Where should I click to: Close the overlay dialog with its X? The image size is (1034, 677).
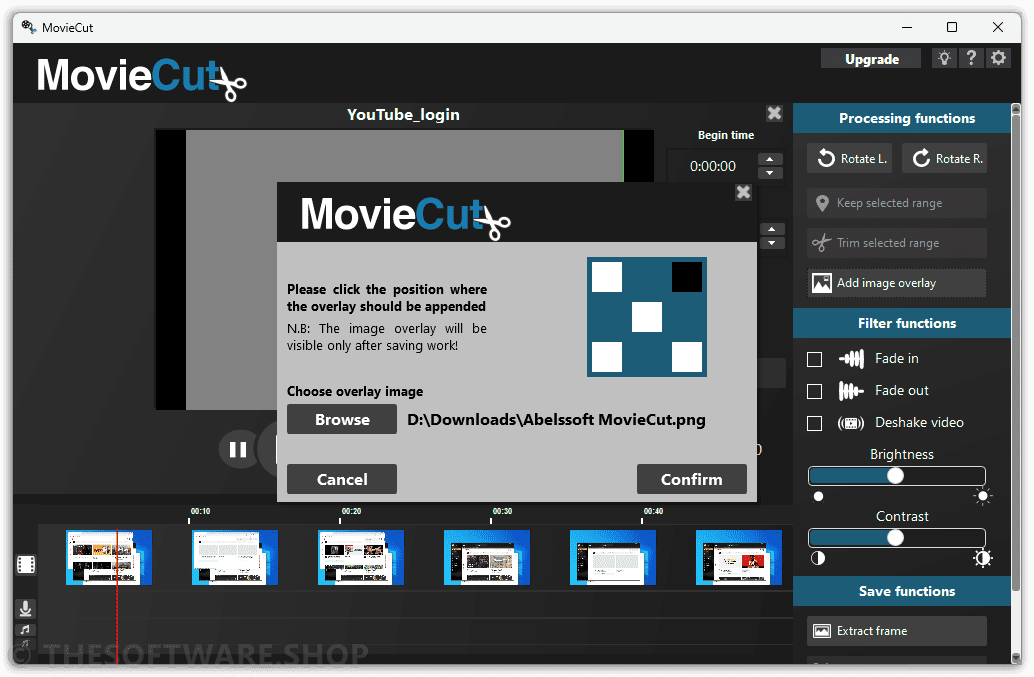point(743,192)
